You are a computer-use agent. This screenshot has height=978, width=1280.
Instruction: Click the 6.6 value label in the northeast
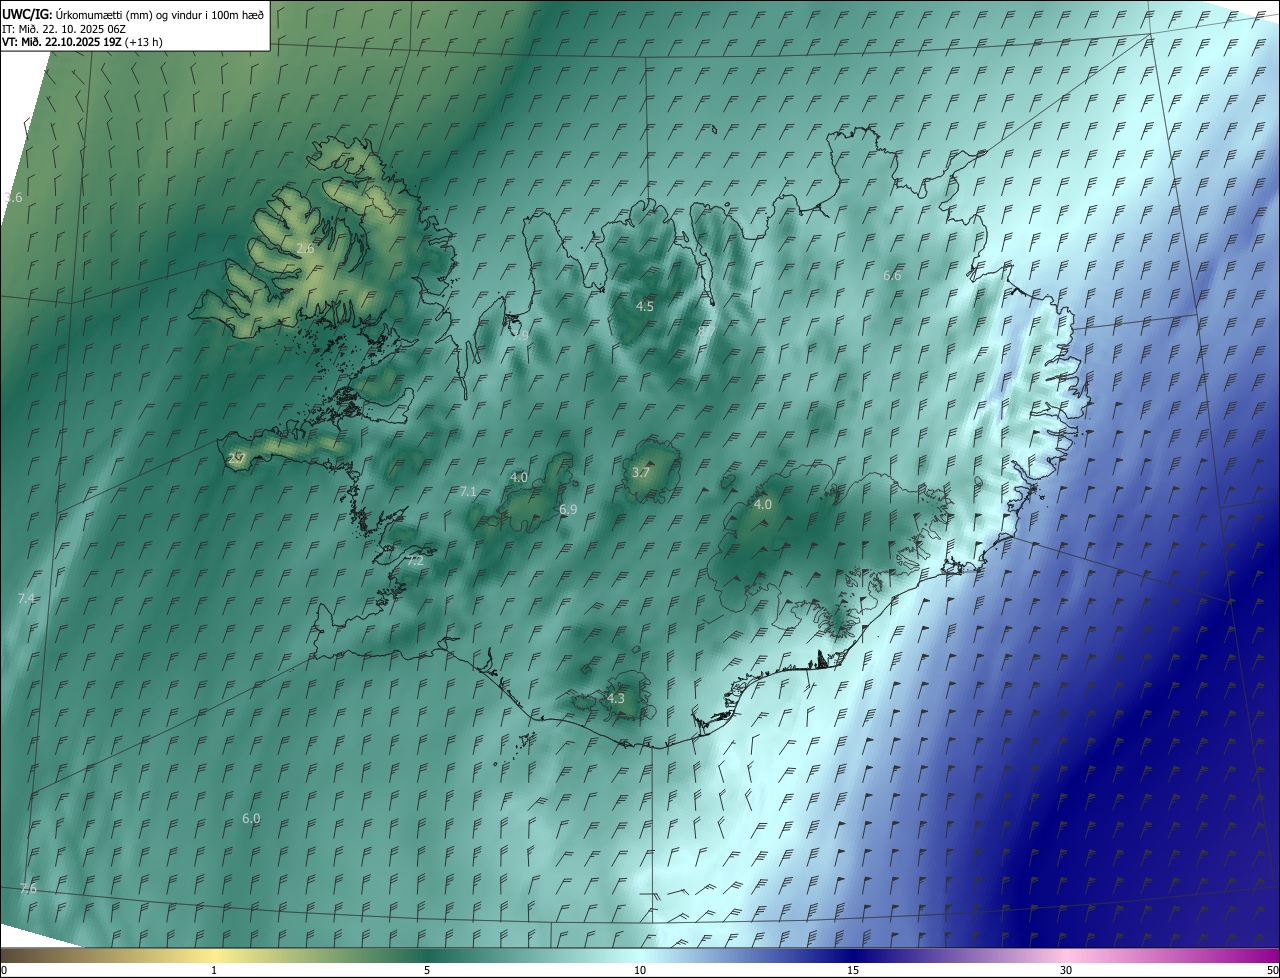[892, 275]
